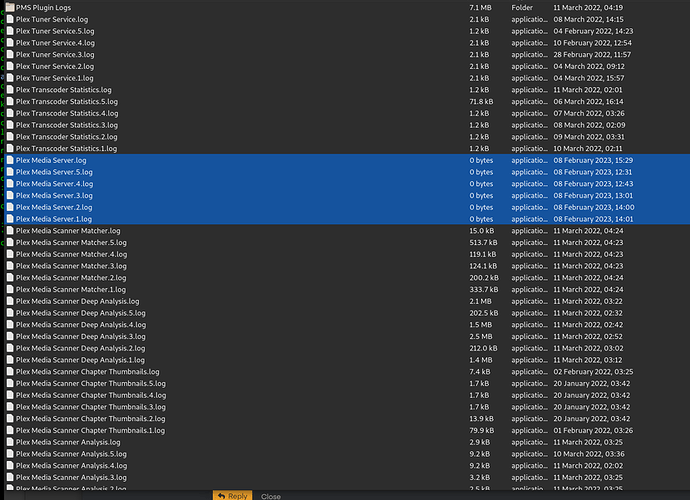690x500 pixels.
Task: Click file name Plex Media Scanner Deep Analysis.2.log
Action: [81, 349]
